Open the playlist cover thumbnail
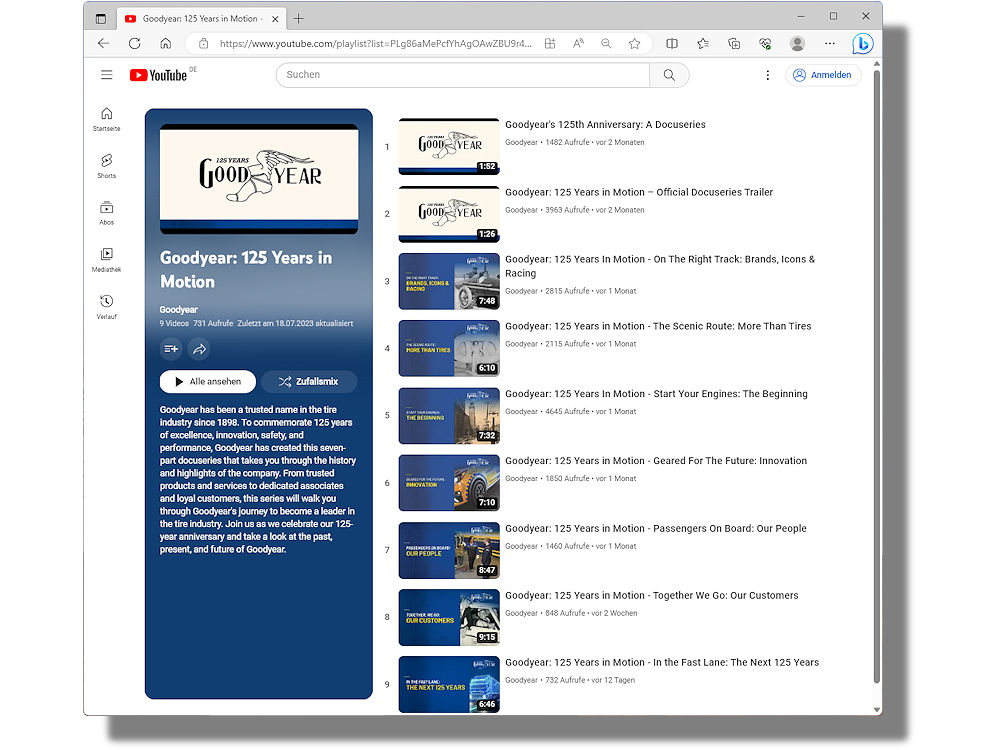1000x750 pixels. point(259,179)
